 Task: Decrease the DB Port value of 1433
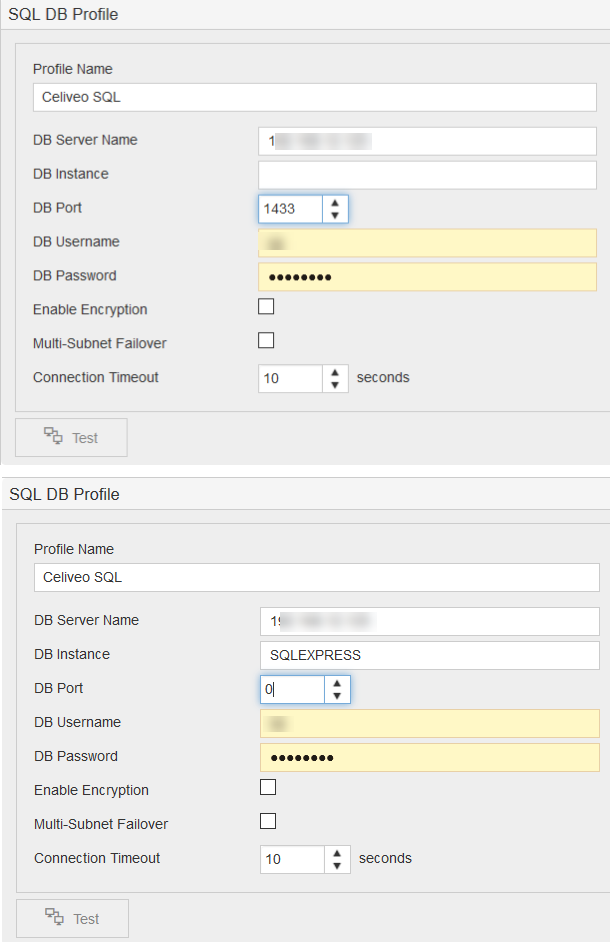pyautogui.click(x=335, y=215)
